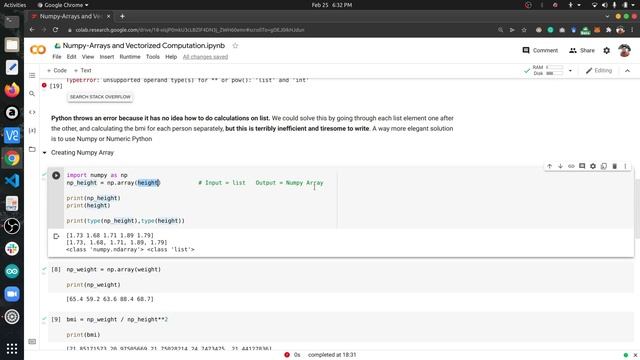Screen dimensions: 640x360
Task: Select the Numpy-Arrays browser tab
Action: pos(70,16)
